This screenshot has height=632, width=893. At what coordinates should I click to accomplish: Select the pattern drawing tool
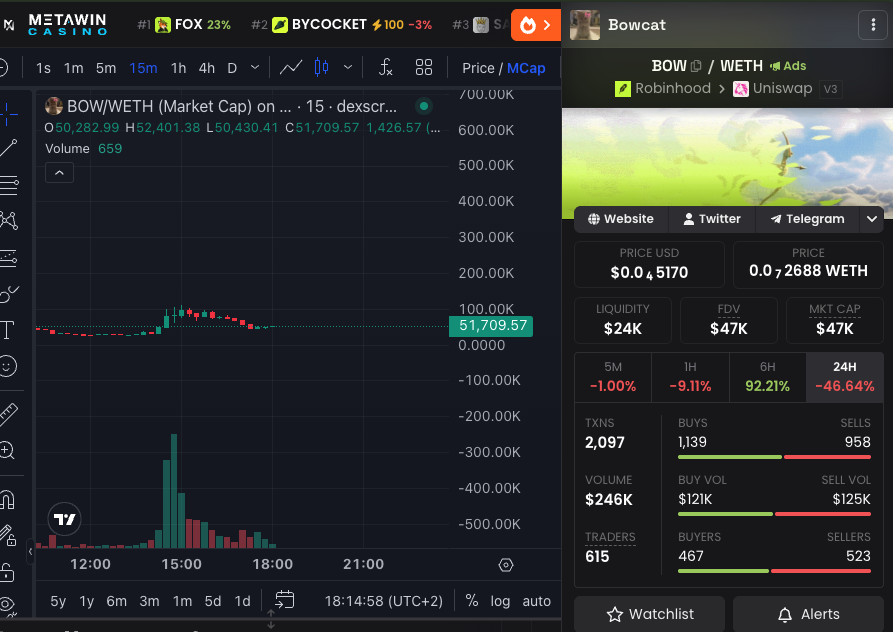point(9,221)
